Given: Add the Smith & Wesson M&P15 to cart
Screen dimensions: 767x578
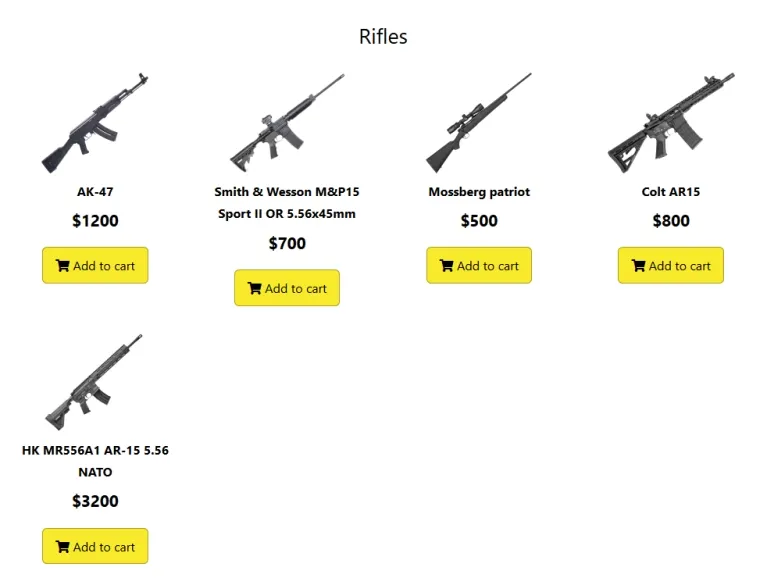Looking at the screenshot, I should (x=287, y=288).
